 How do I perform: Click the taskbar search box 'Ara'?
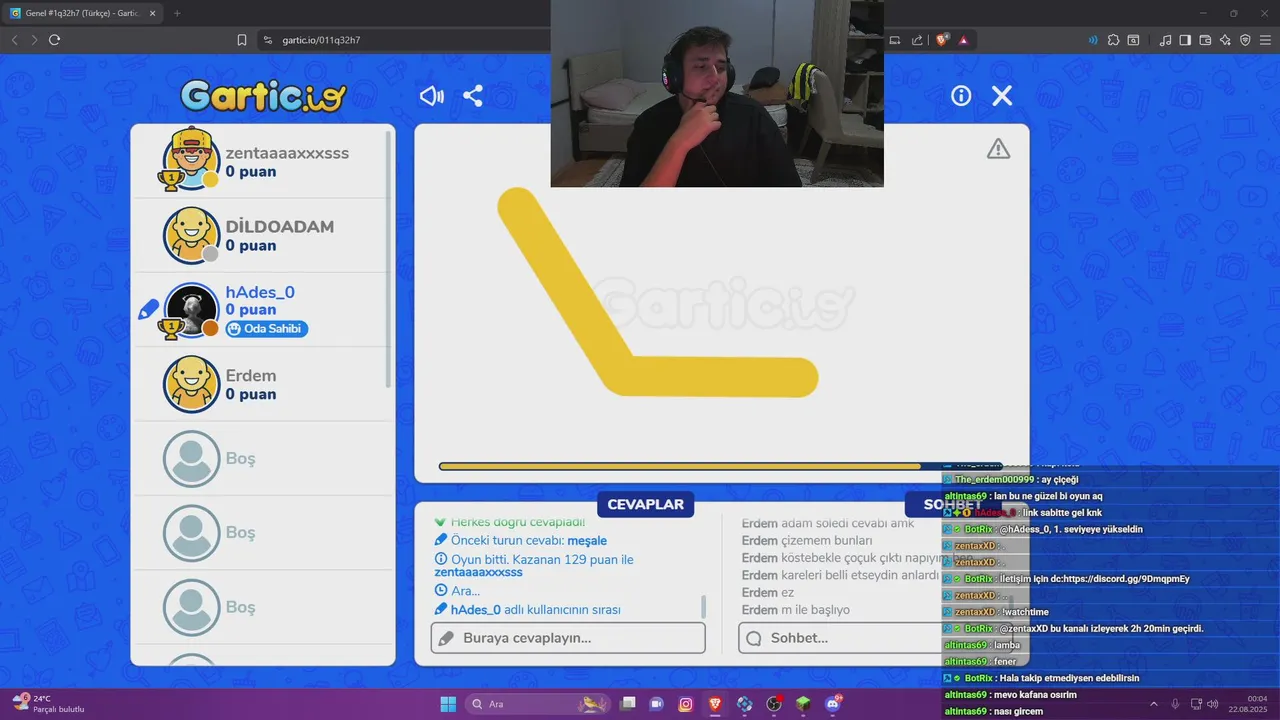tap(537, 704)
